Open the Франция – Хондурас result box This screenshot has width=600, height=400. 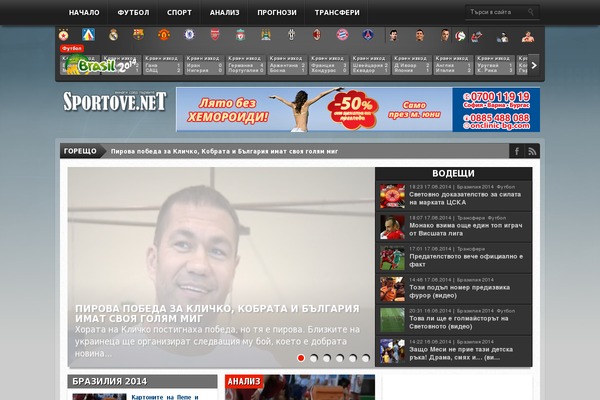(x=329, y=65)
